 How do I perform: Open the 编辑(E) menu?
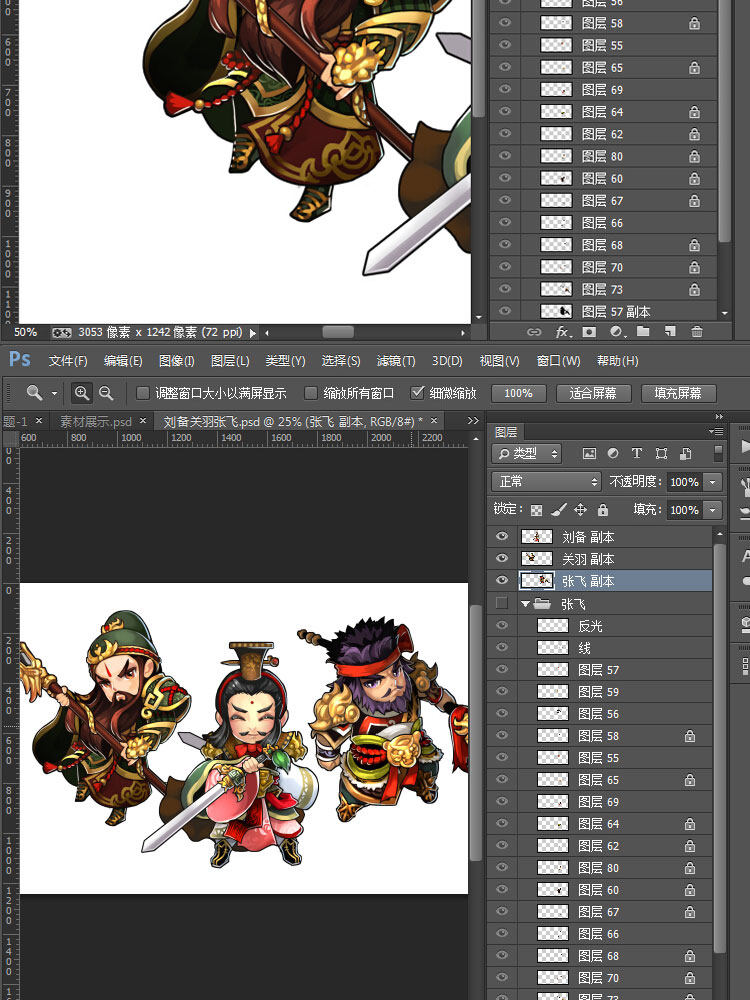click(123, 361)
